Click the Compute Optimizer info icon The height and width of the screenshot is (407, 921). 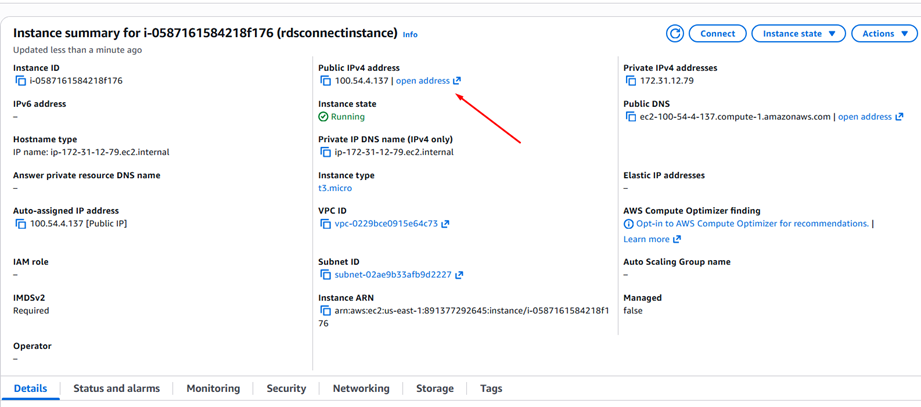pyautogui.click(x=628, y=224)
